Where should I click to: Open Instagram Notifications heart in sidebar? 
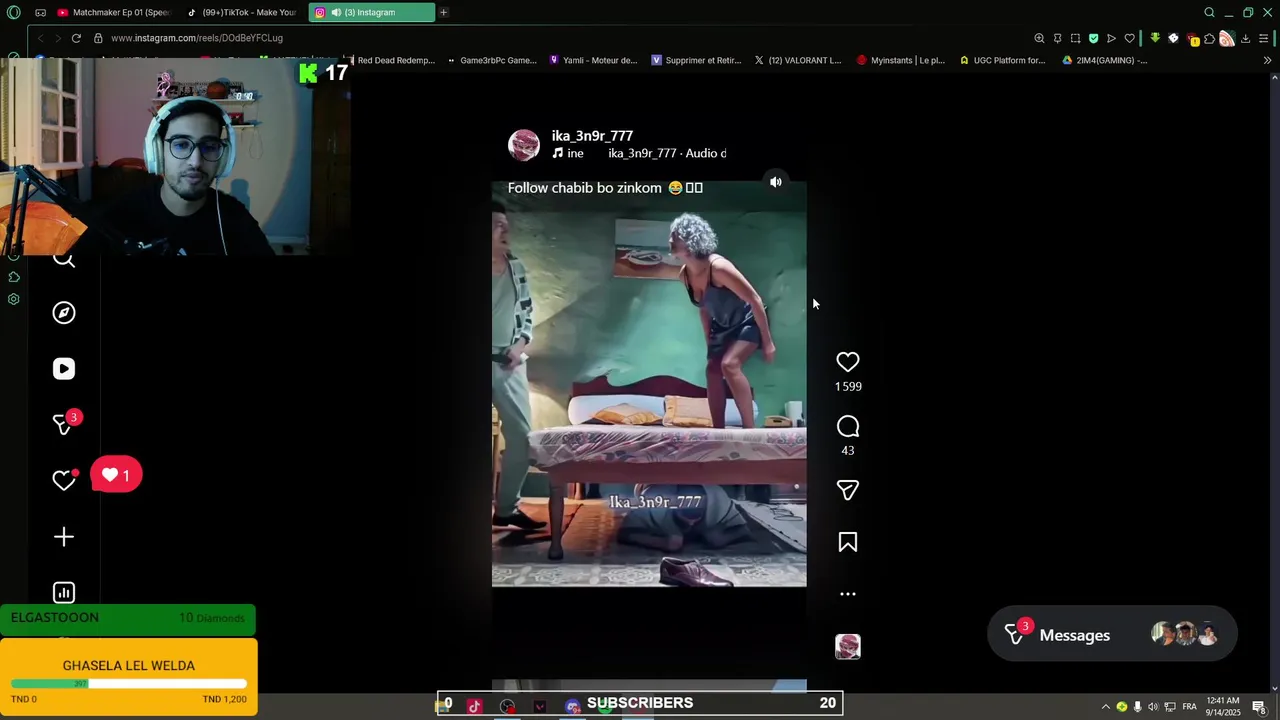[x=64, y=481]
